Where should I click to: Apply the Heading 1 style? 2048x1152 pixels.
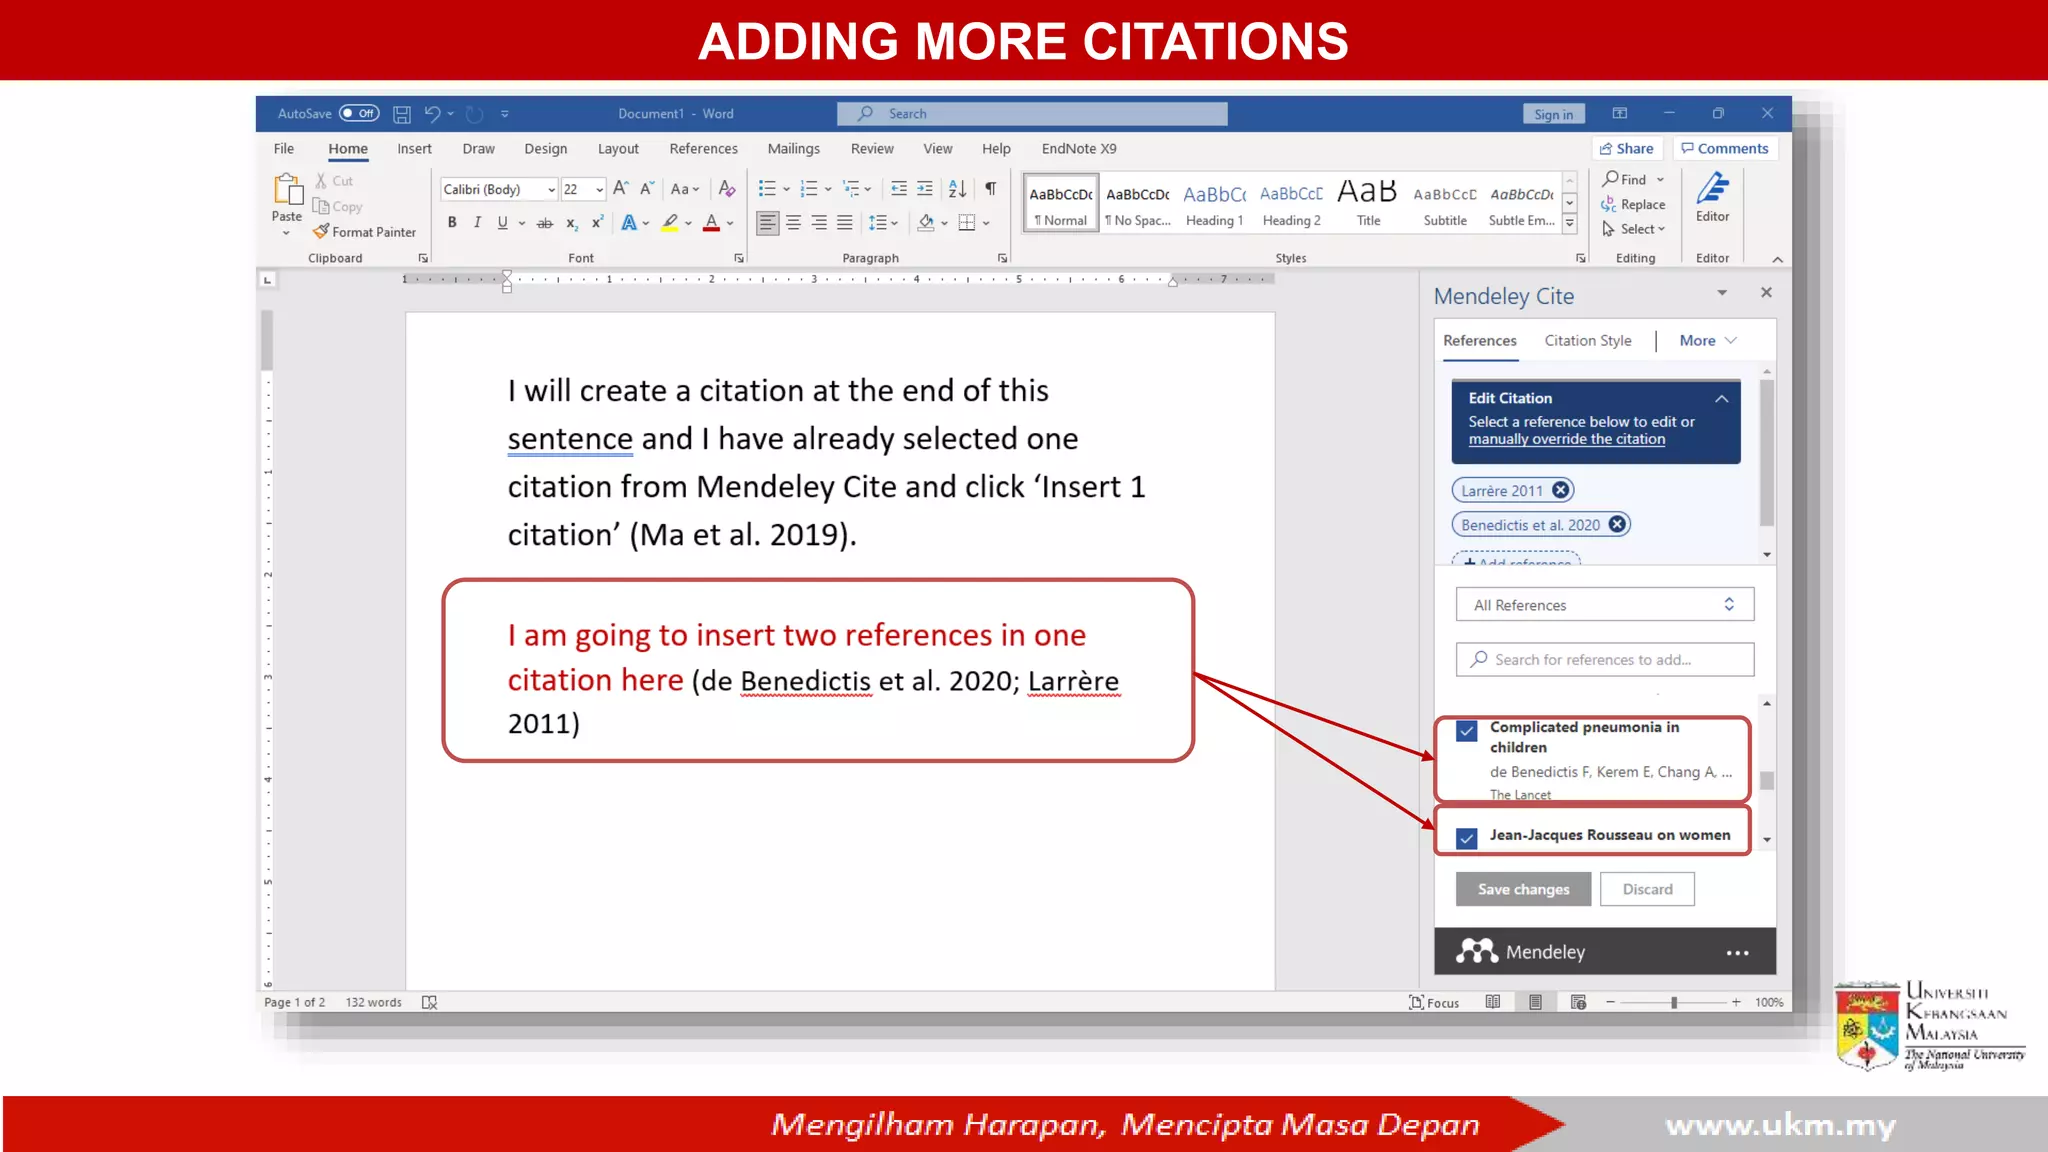tap(1214, 203)
